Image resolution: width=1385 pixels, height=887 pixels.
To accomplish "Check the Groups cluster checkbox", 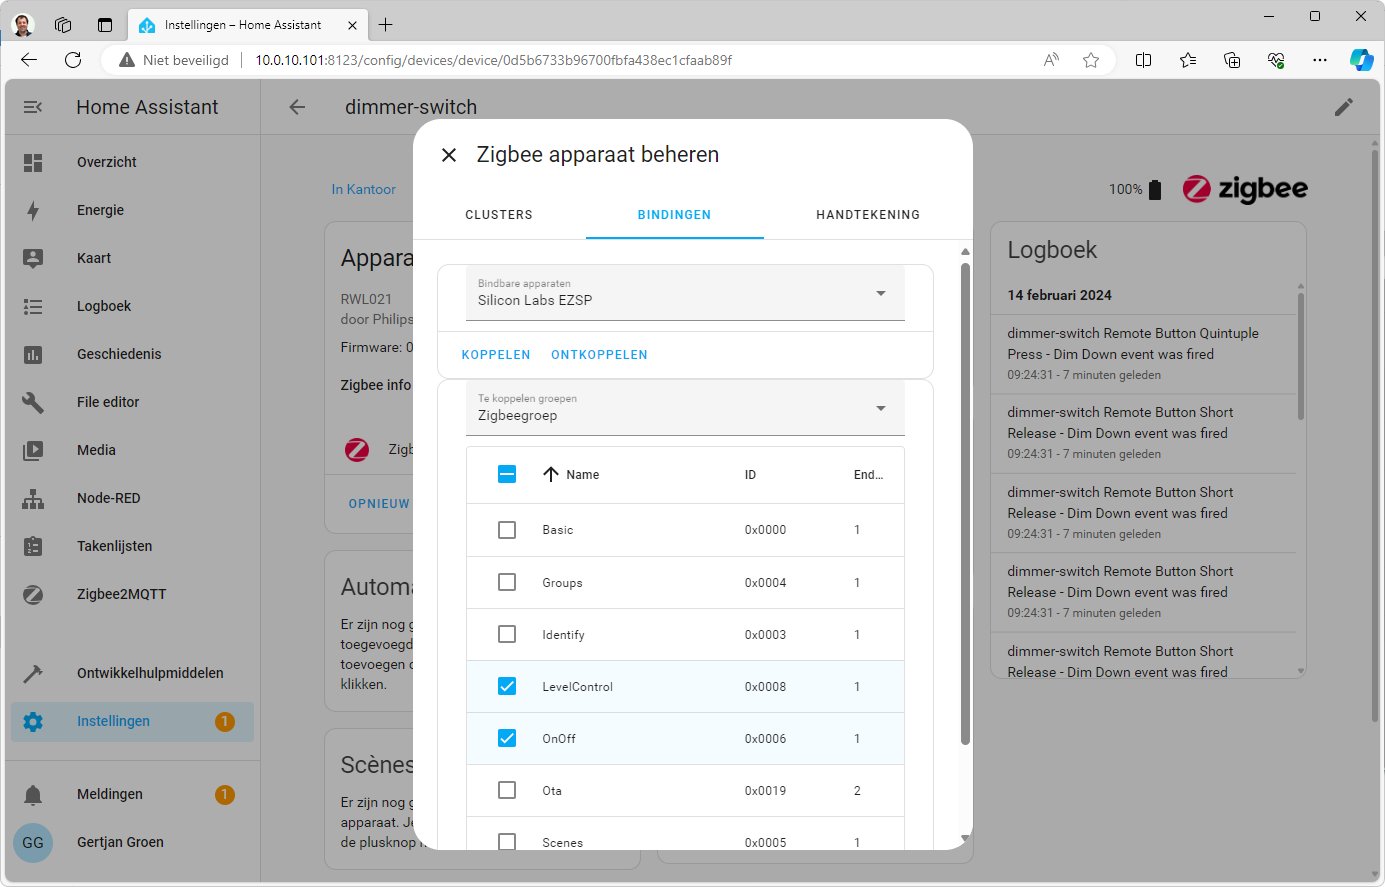I will [x=507, y=582].
